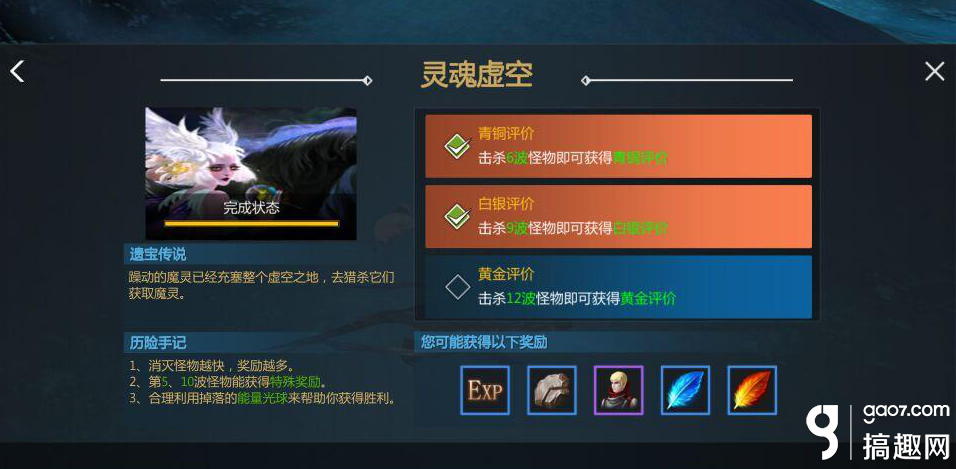
Task: Click the winged character thumbnail image
Action: [x=251, y=174]
